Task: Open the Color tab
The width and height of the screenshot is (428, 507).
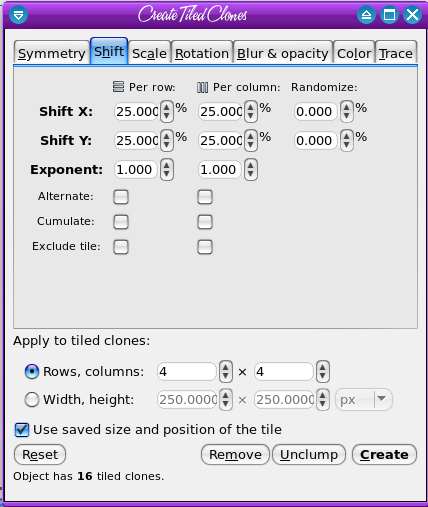Action: click(354, 53)
